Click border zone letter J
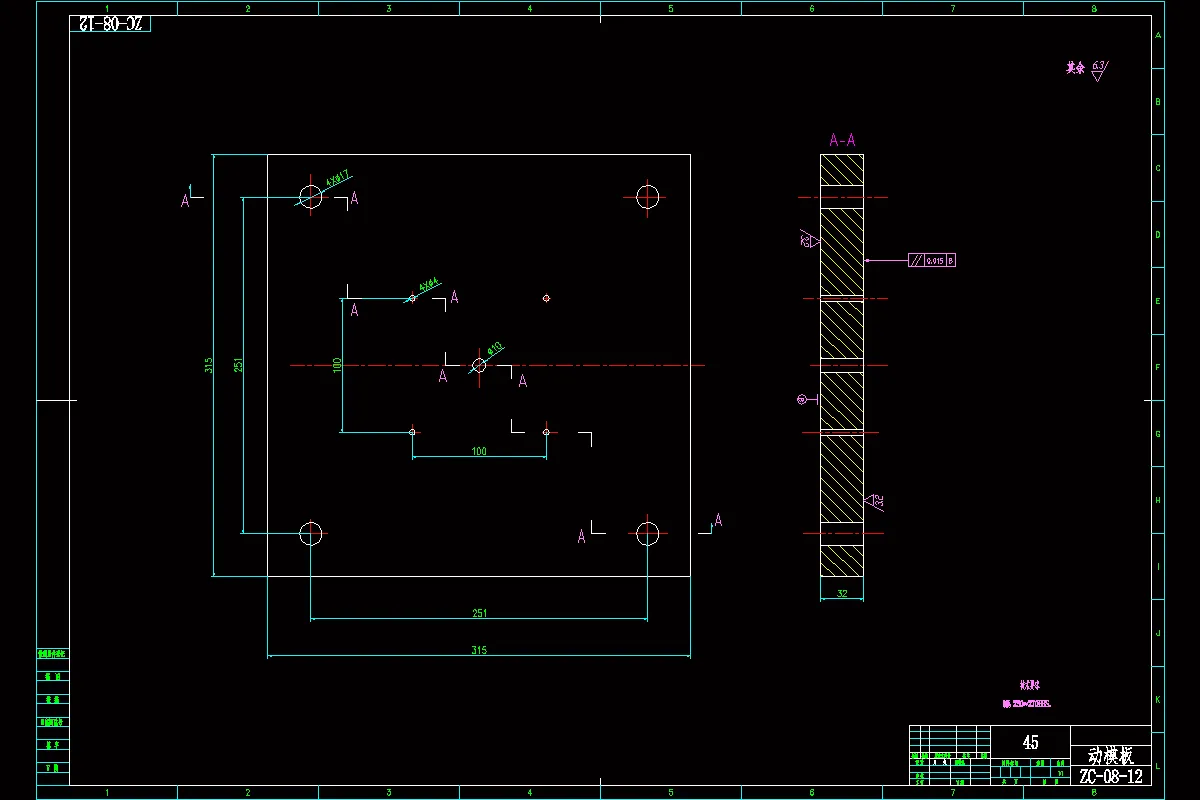Screen dimensions: 1200x800 click(1158, 633)
